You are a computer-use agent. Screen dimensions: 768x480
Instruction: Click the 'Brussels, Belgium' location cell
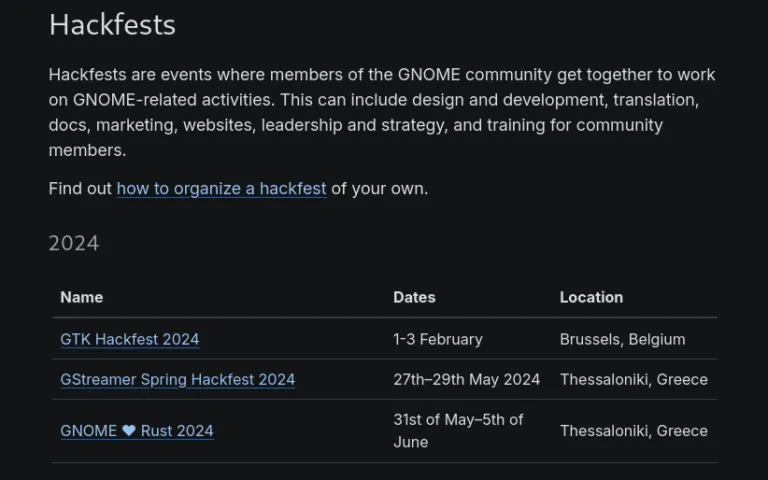click(622, 339)
